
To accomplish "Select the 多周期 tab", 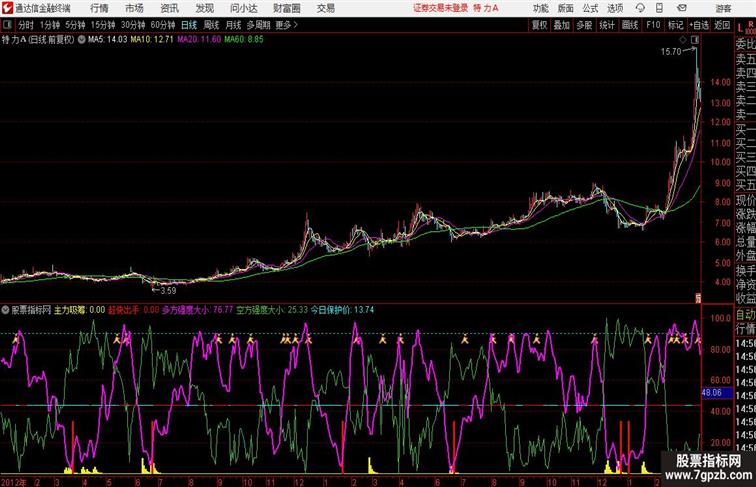I will point(258,25).
